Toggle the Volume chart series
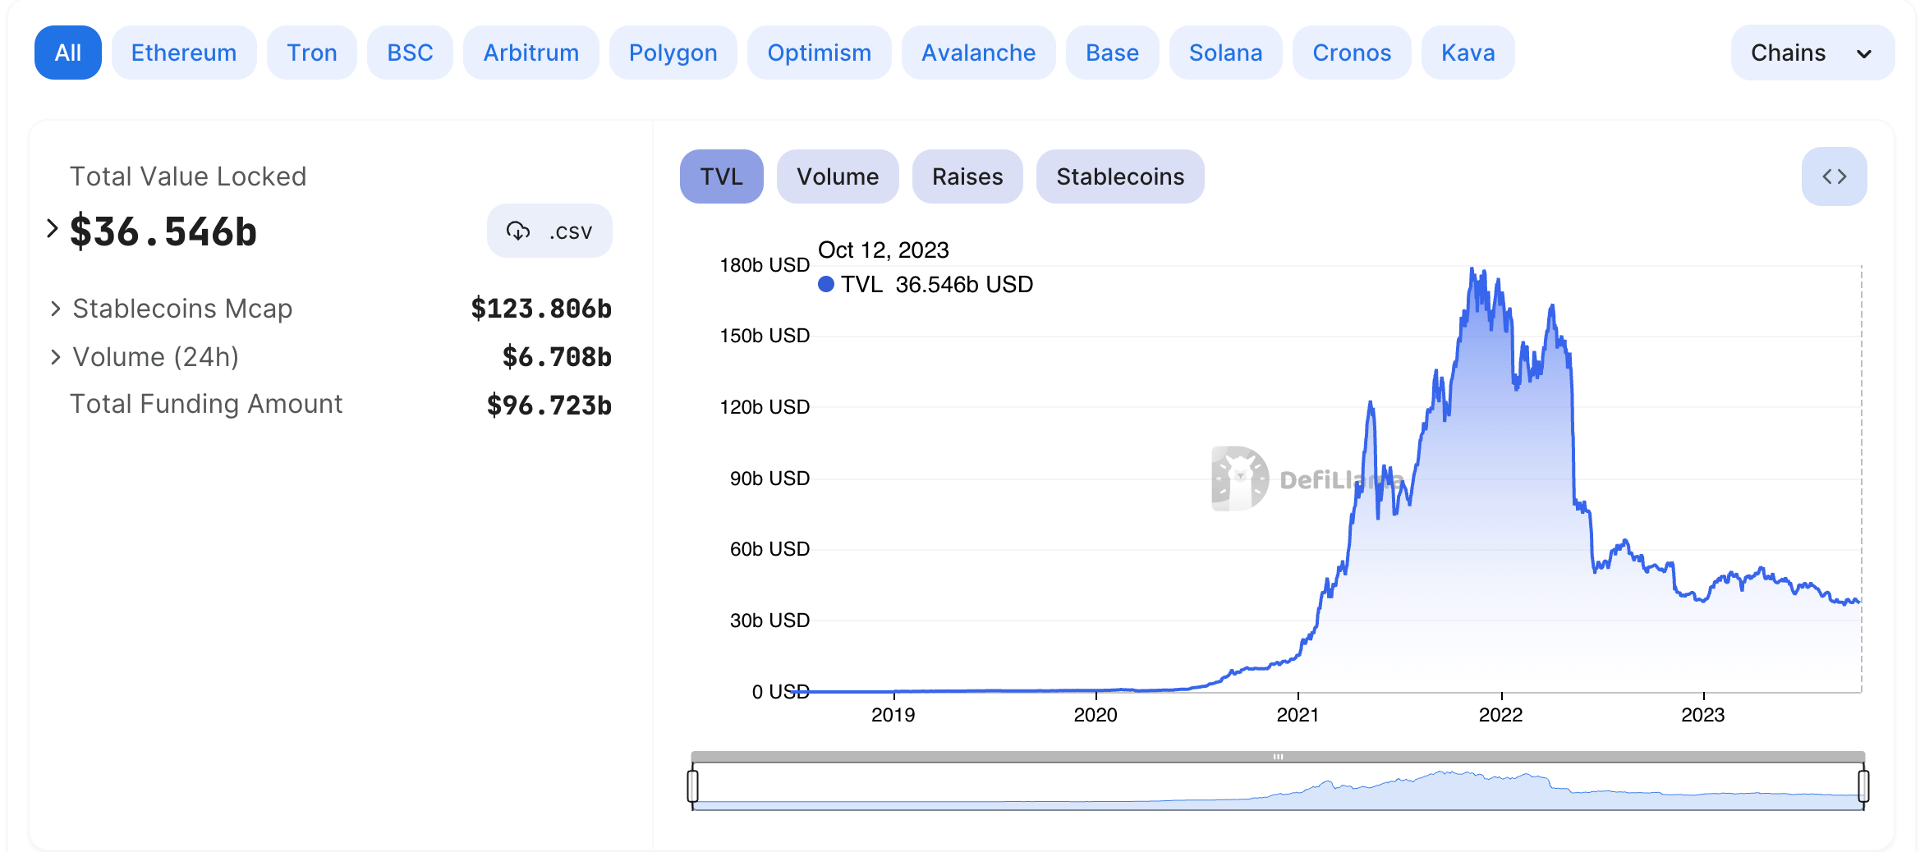 click(838, 177)
